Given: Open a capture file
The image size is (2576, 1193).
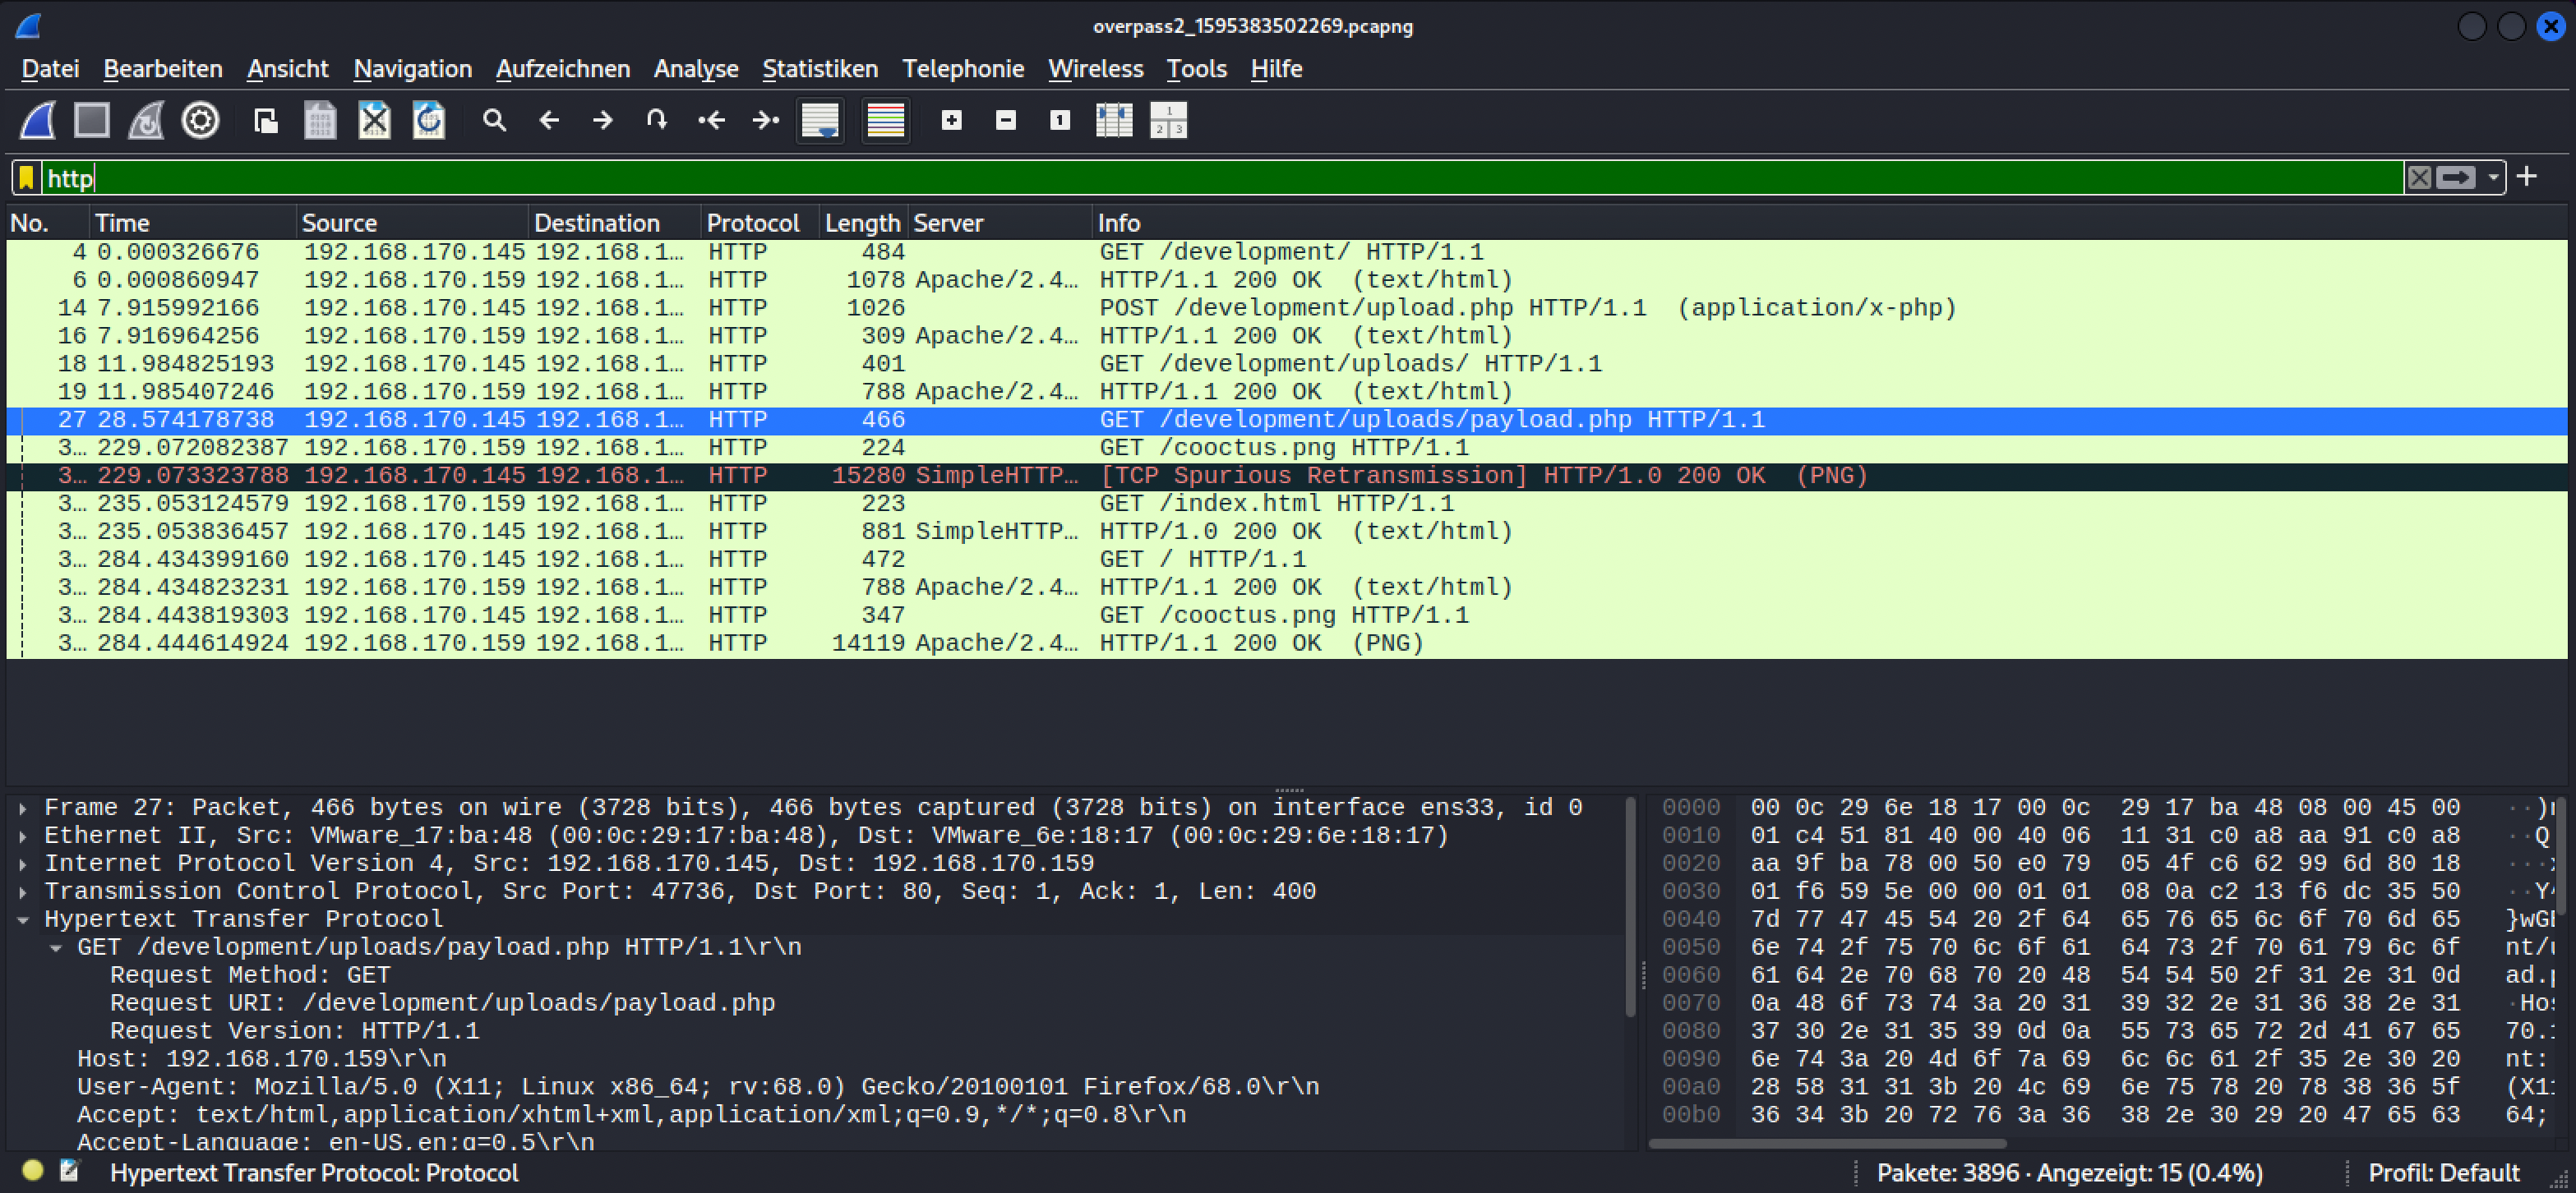Looking at the screenshot, I should point(266,121).
